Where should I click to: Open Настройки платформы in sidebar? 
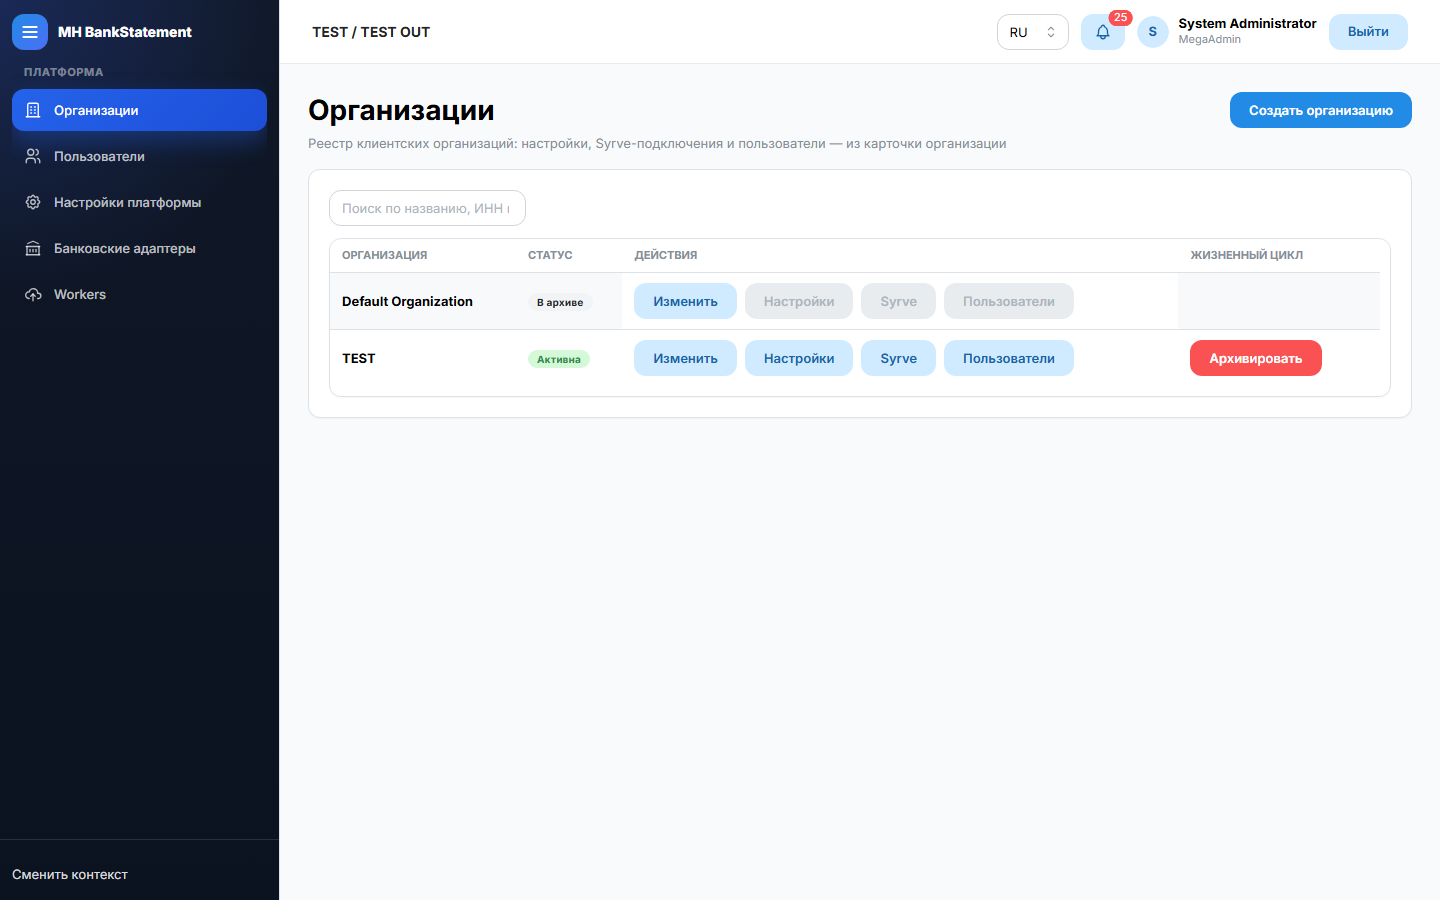tap(139, 202)
